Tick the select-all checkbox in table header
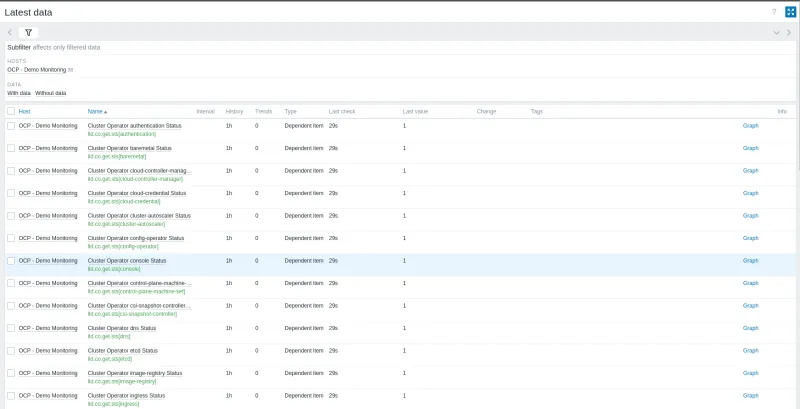The height and width of the screenshot is (409, 800). [11, 111]
